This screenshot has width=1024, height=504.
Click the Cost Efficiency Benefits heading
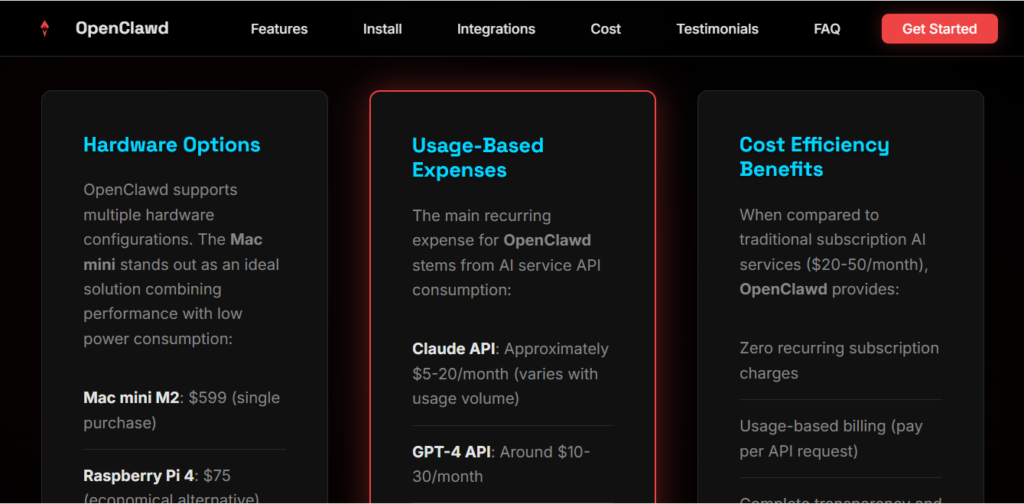pos(813,157)
